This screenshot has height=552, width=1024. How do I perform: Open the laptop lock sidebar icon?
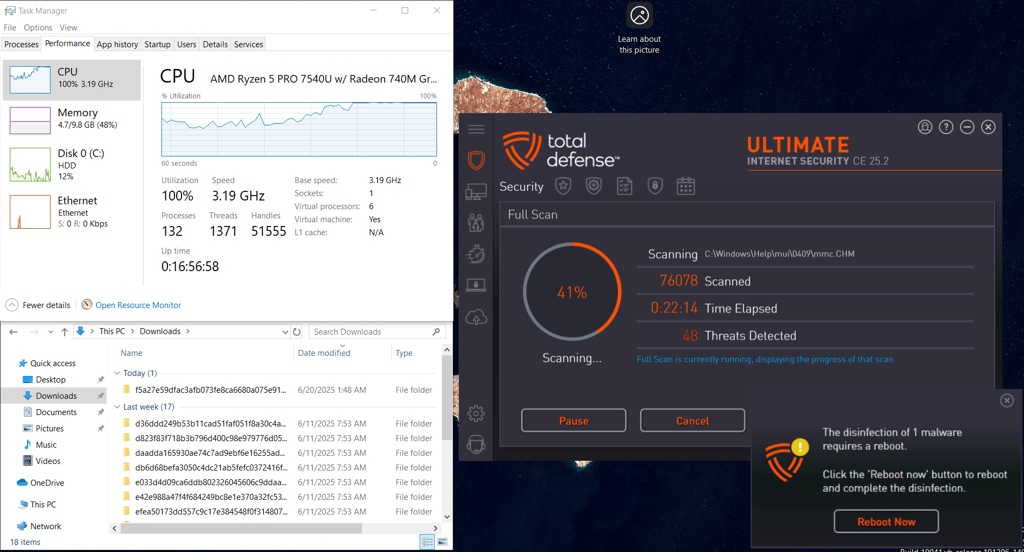(476, 285)
